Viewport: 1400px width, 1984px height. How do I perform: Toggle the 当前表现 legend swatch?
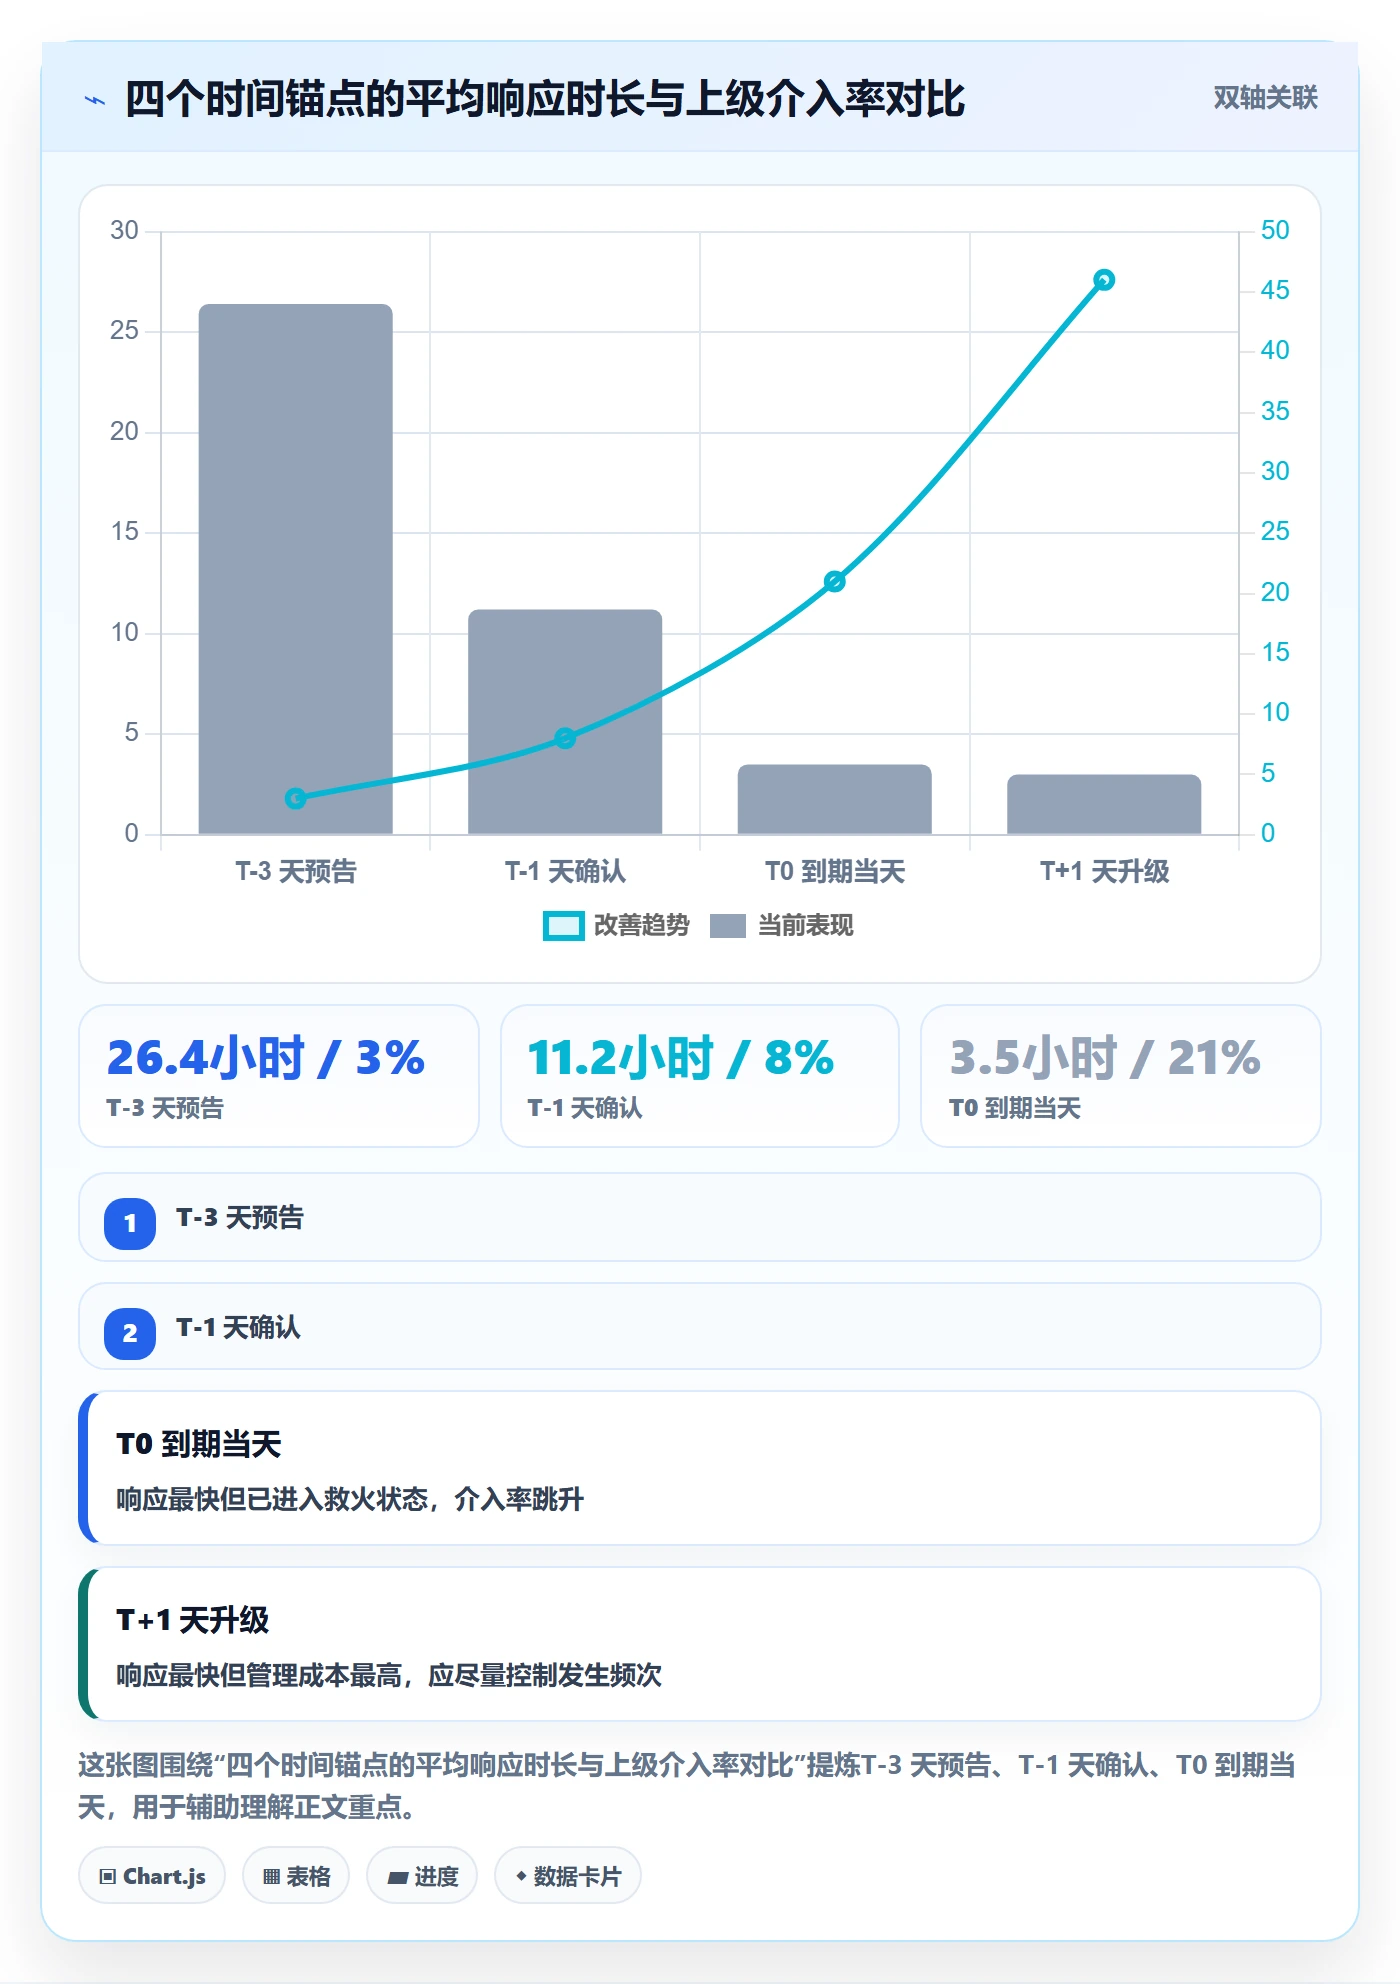728,926
